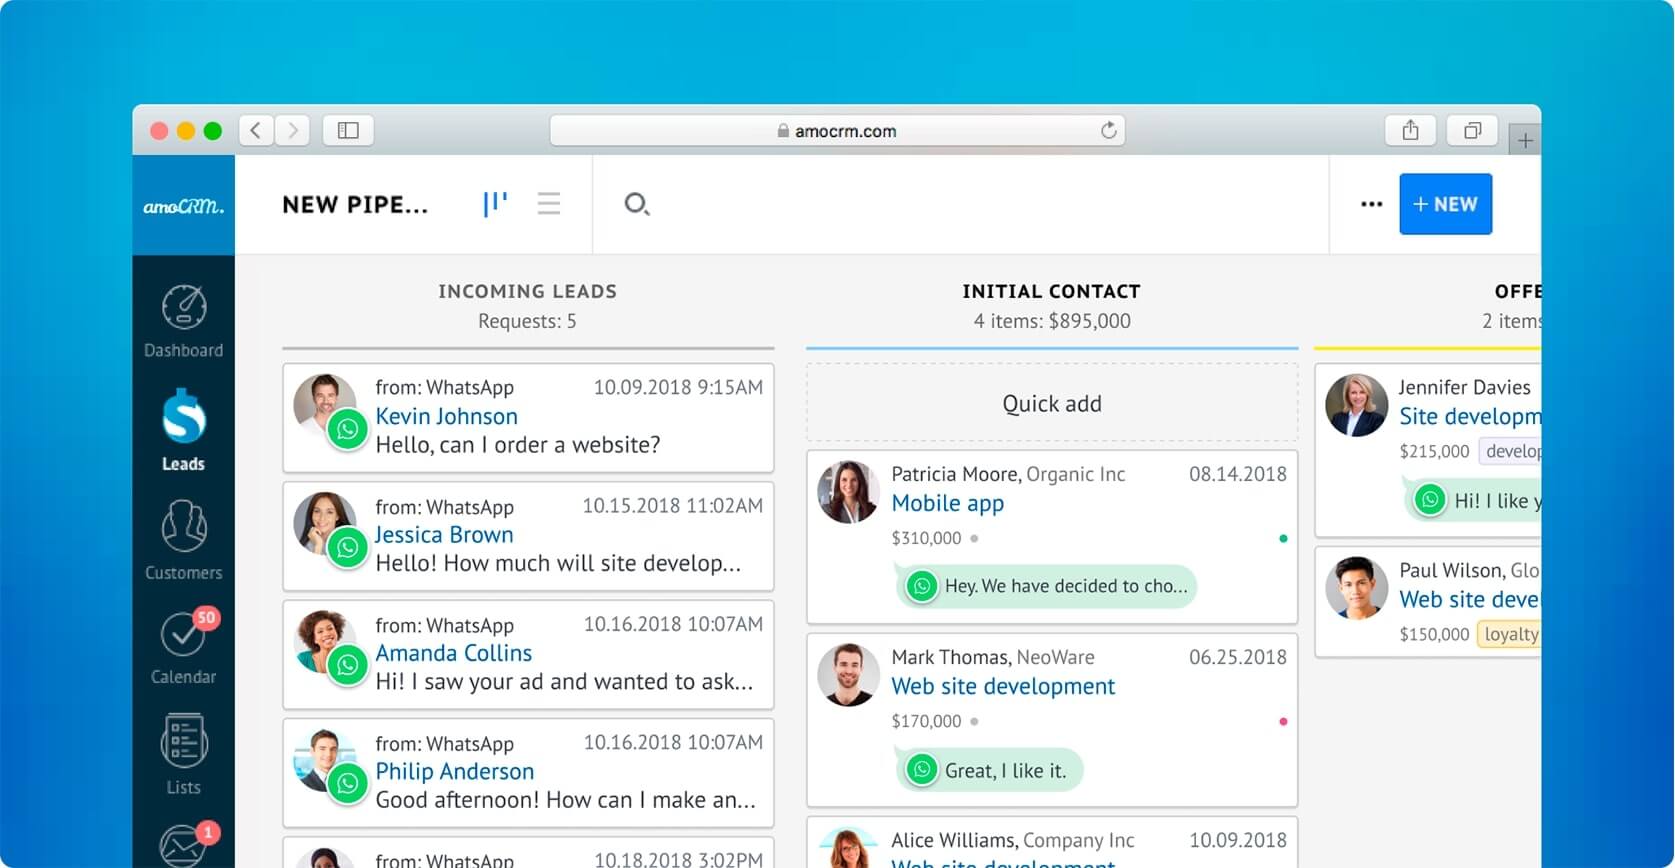Expand the NEW PIPE... pipeline selector
Image resolution: width=1675 pixels, height=868 pixels.
point(355,205)
